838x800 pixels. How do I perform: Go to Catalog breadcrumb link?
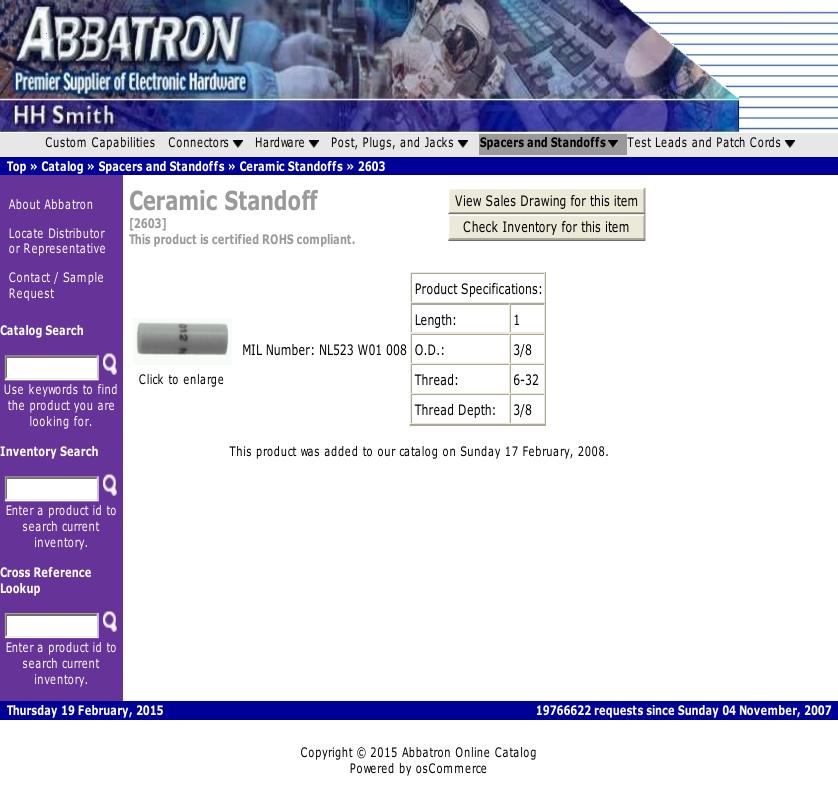[62, 167]
